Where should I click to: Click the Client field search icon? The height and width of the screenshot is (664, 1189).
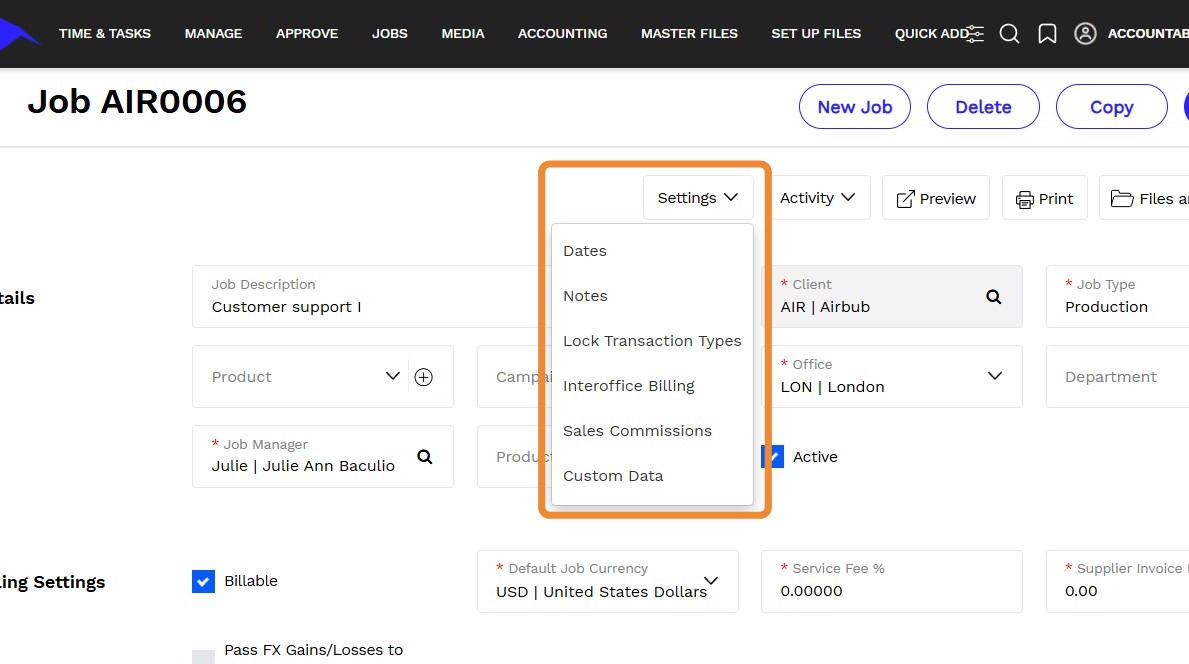click(x=993, y=296)
